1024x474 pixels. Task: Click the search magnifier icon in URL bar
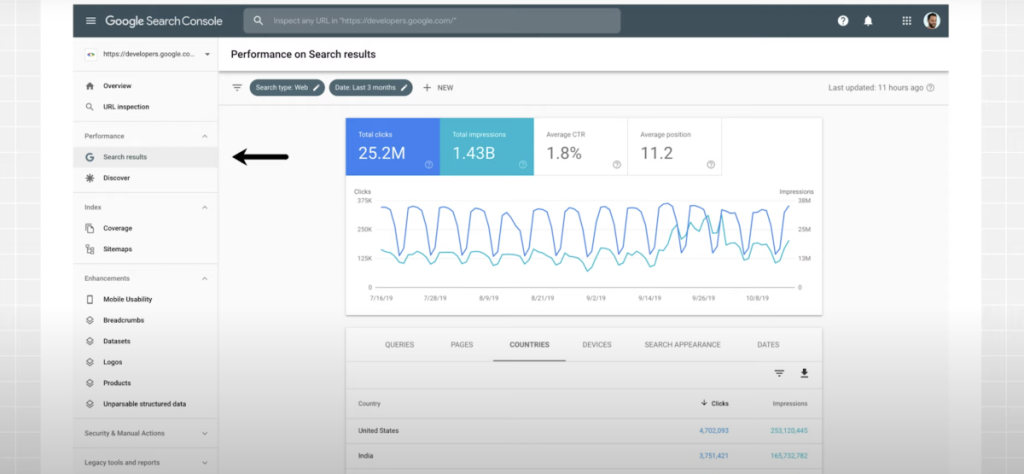coord(259,21)
